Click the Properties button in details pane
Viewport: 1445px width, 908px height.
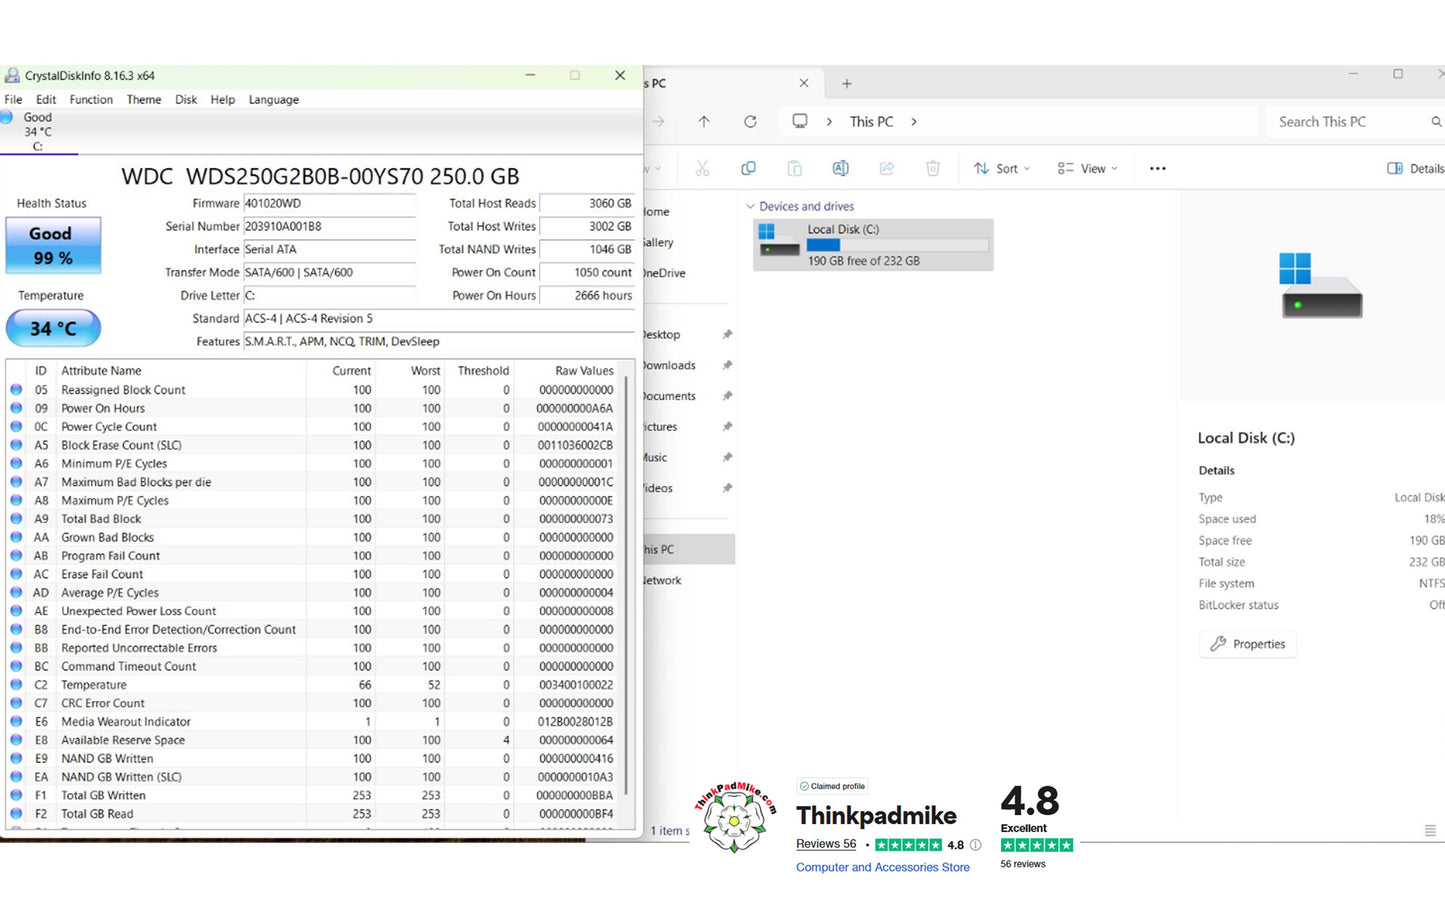[1248, 644]
